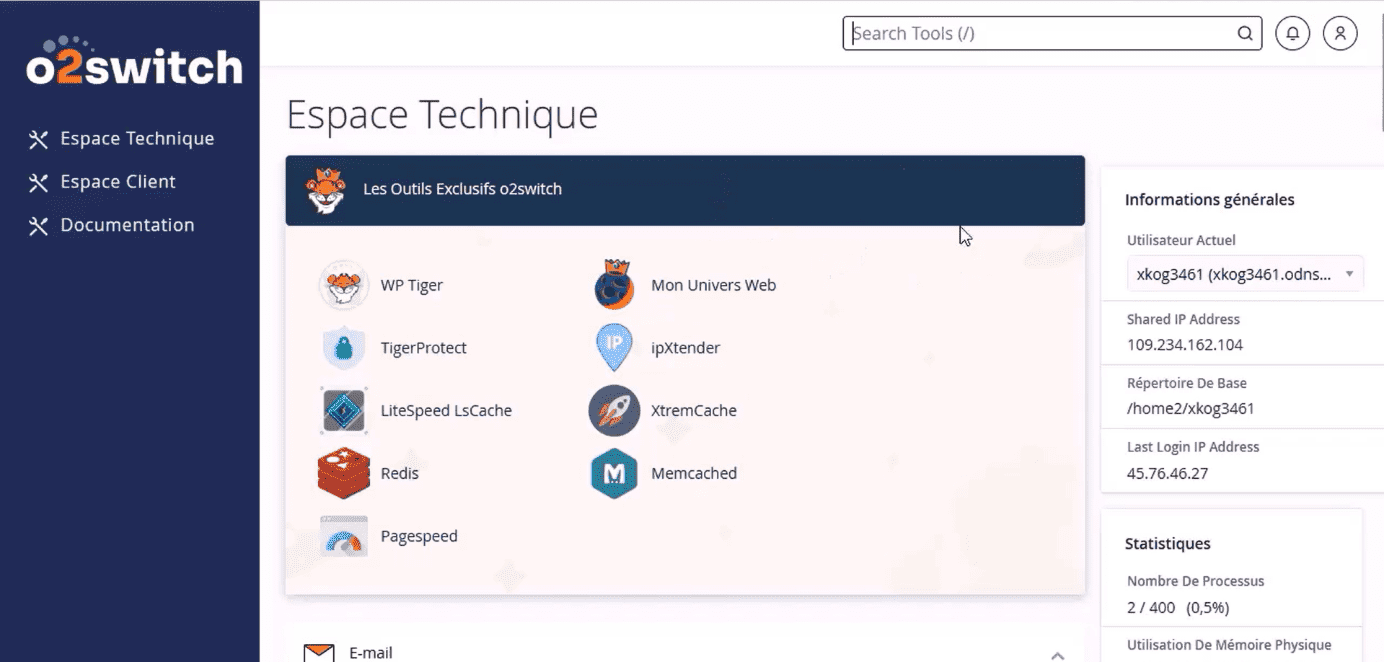1384x662 pixels.
Task: Click the Espace Technique page title
Action: tap(442, 115)
